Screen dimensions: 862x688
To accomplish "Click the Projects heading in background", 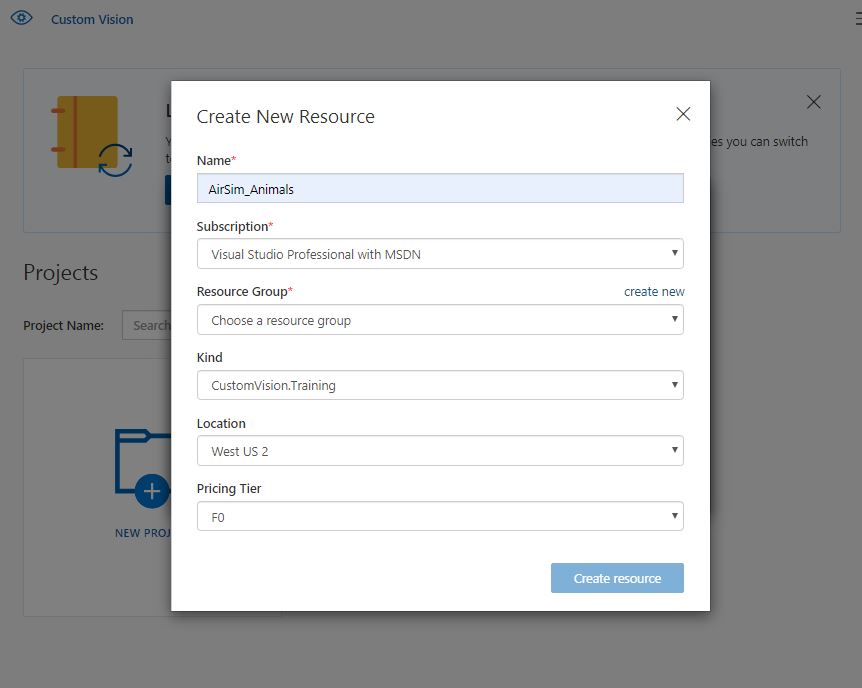I will click(60, 273).
